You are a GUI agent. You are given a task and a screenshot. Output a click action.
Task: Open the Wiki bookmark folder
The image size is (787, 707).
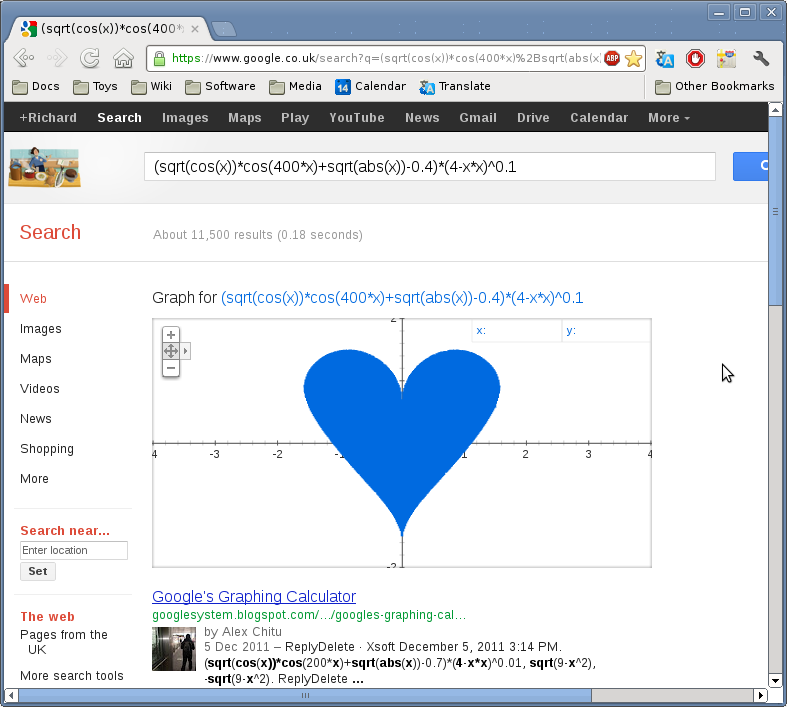click(x=152, y=86)
